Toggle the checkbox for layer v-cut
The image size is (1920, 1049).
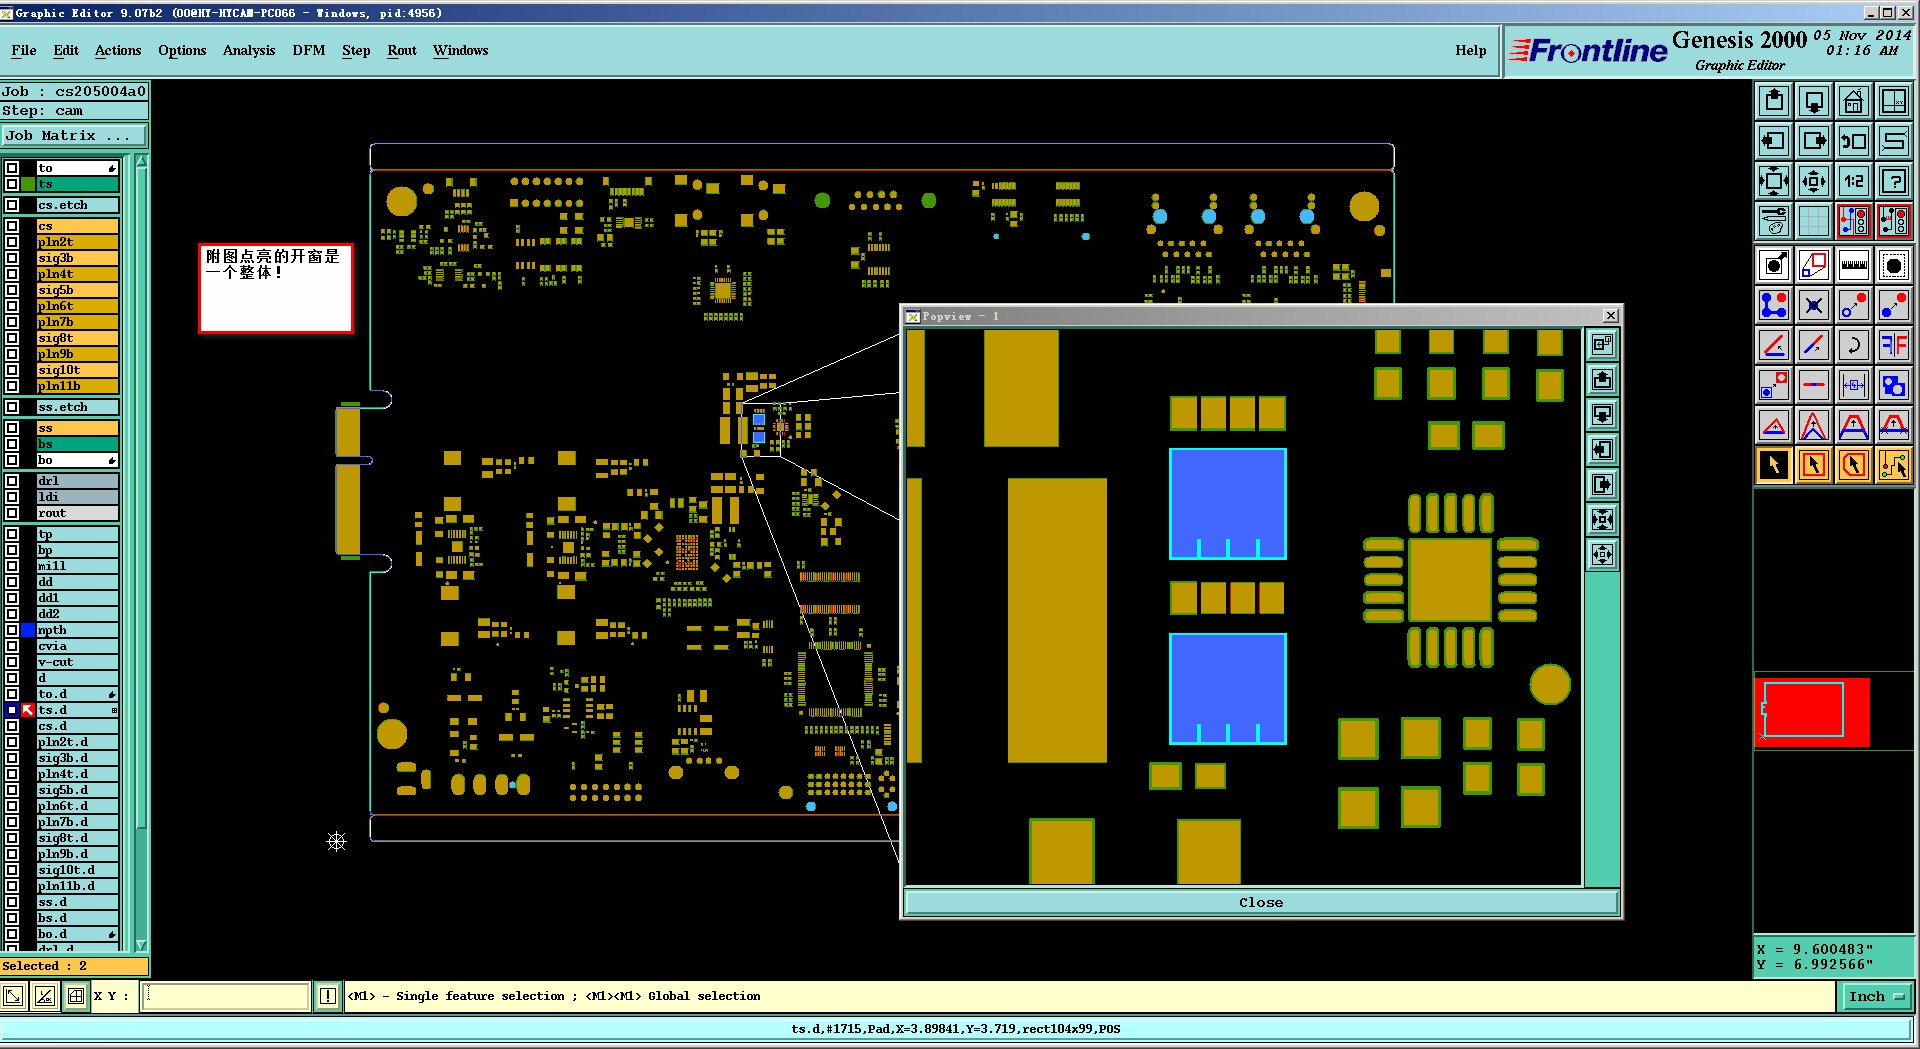[12, 662]
